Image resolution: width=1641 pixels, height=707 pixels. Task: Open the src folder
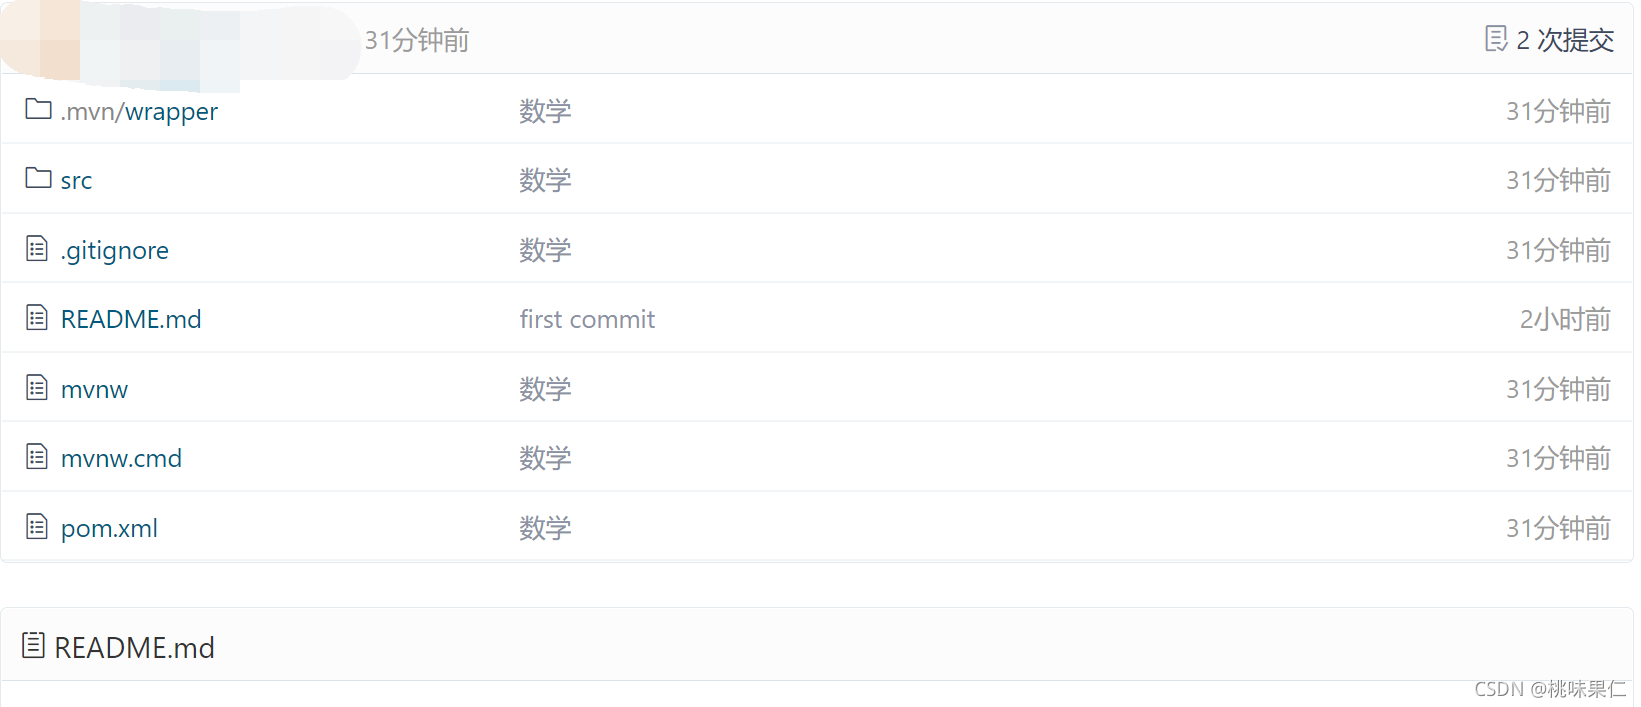click(x=76, y=181)
